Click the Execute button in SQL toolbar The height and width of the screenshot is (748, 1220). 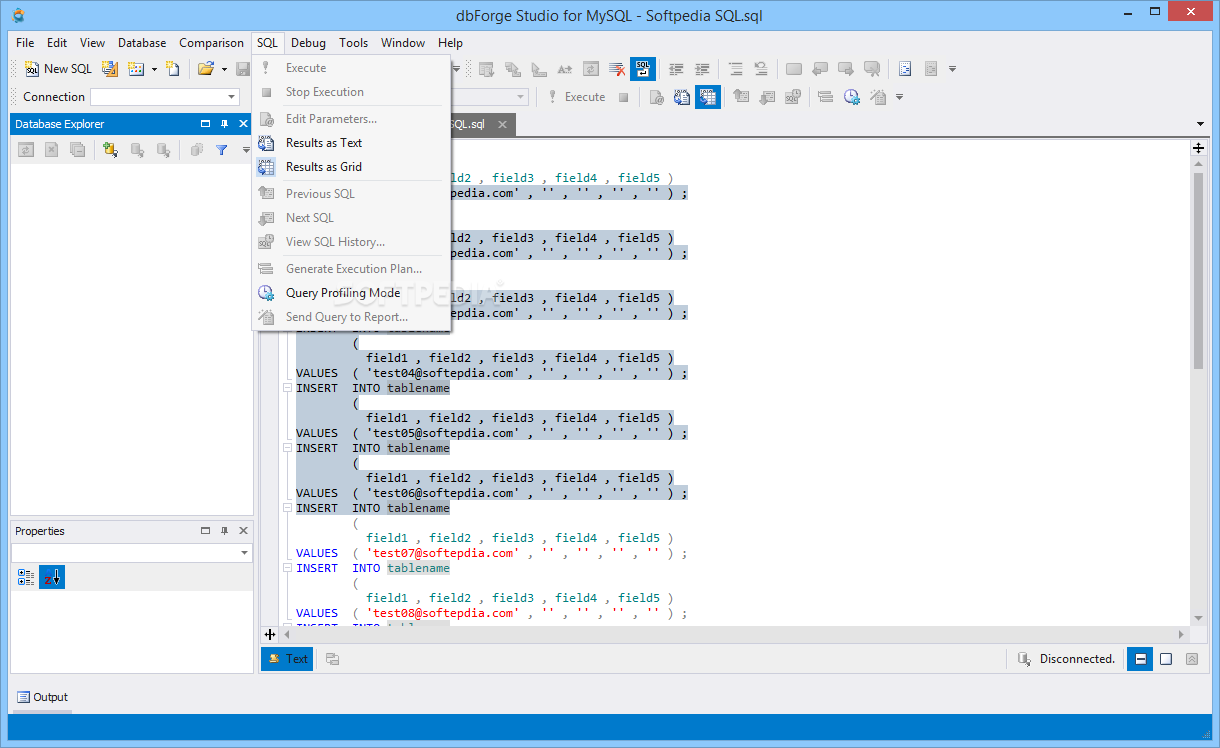[576, 97]
